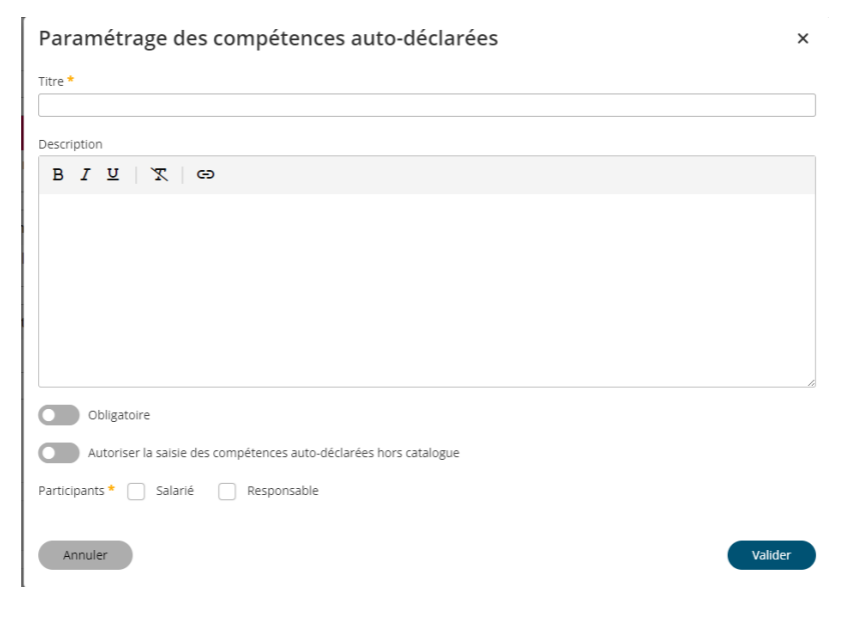Close the Paramétrage dialog with the X
Viewport: 859px width, 638px height.
pos(802,39)
